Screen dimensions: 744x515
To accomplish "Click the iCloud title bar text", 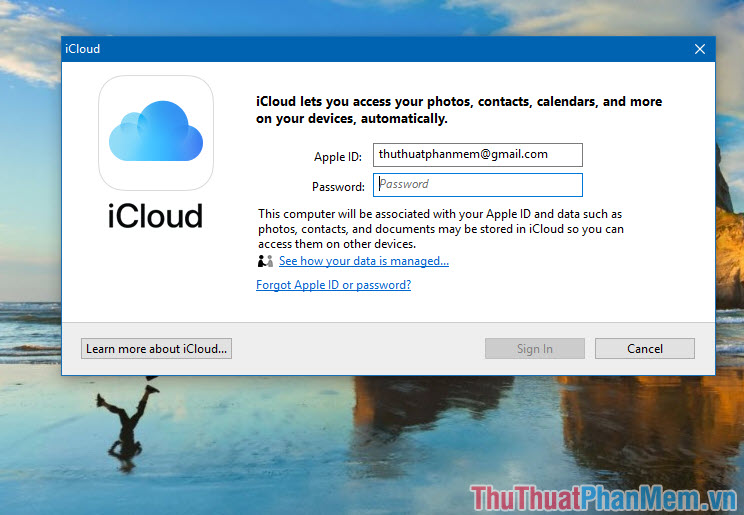I will pyautogui.click(x=83, y=49).
